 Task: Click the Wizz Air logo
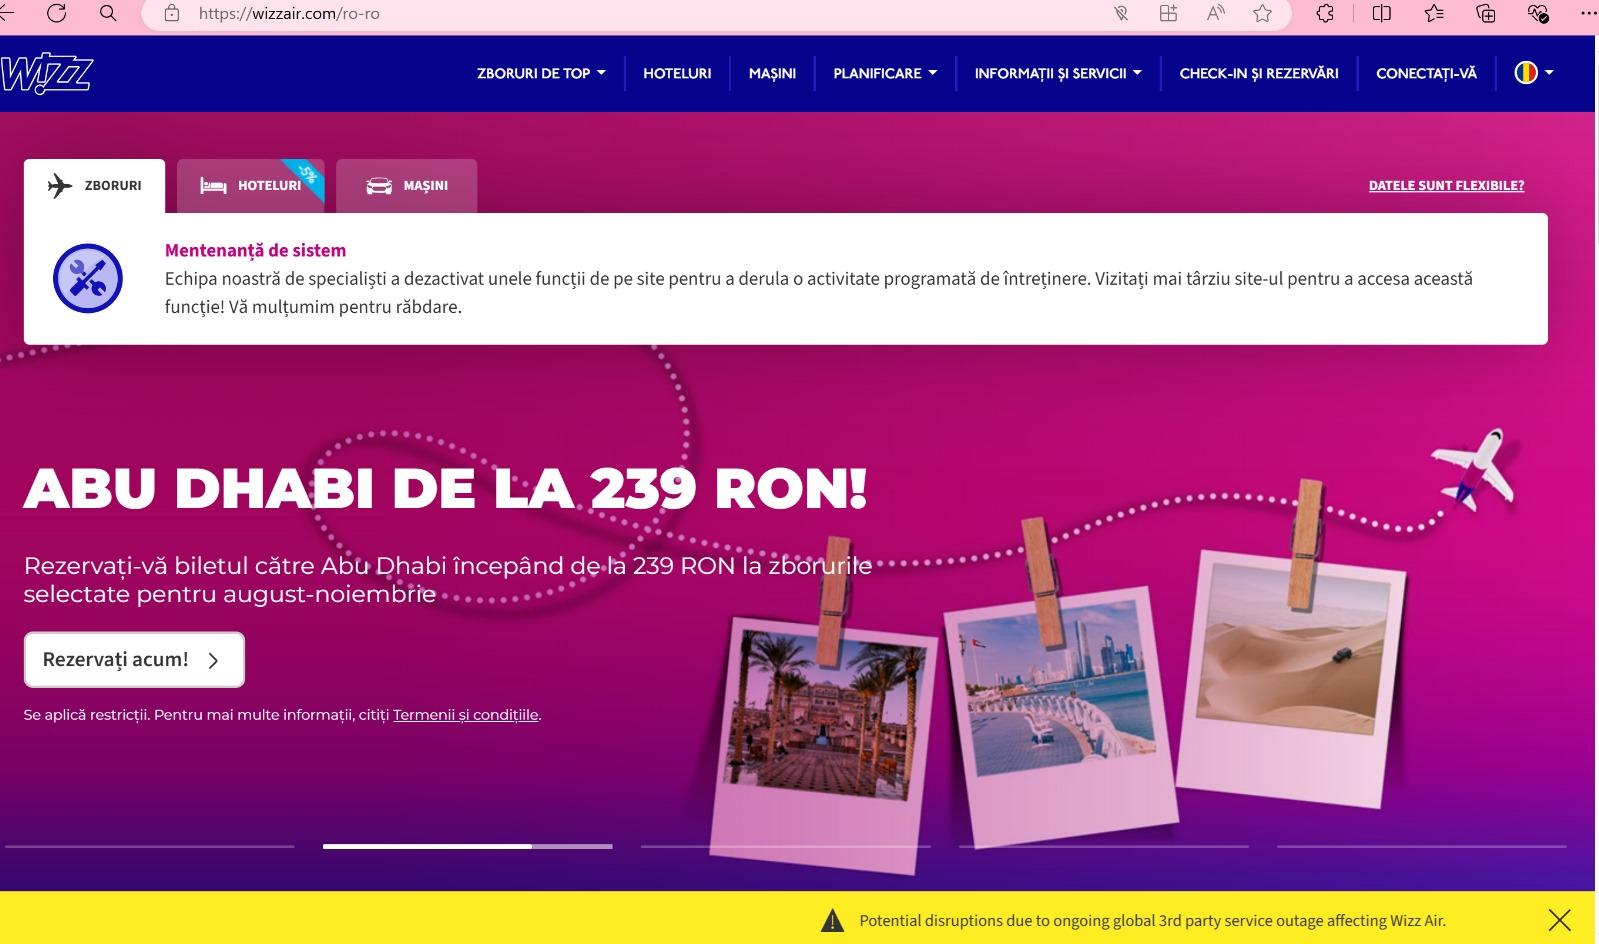pos(47,73)
